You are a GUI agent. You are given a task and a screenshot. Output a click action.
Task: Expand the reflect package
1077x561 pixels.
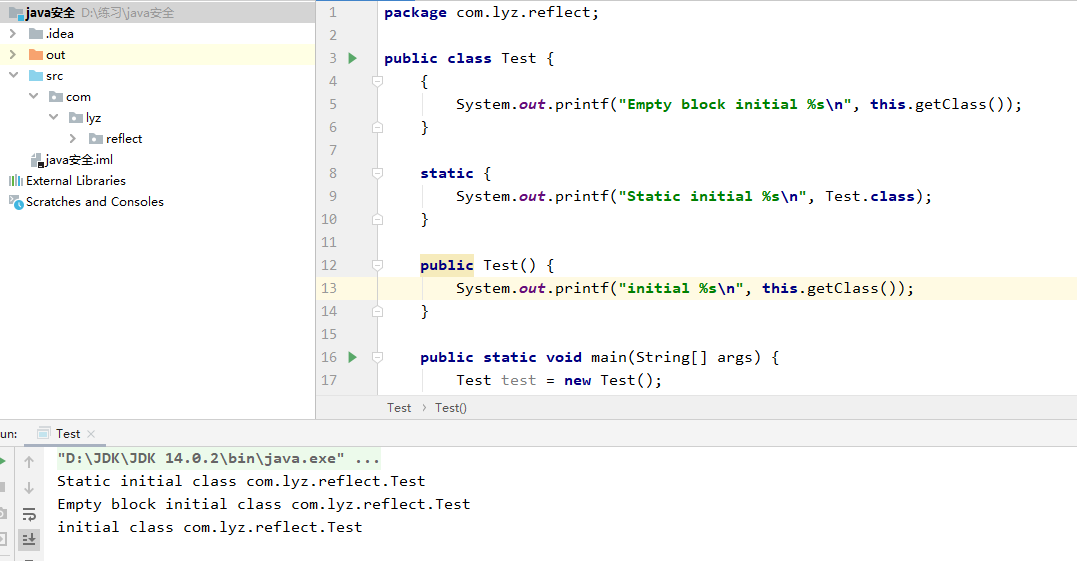(73, 139)
